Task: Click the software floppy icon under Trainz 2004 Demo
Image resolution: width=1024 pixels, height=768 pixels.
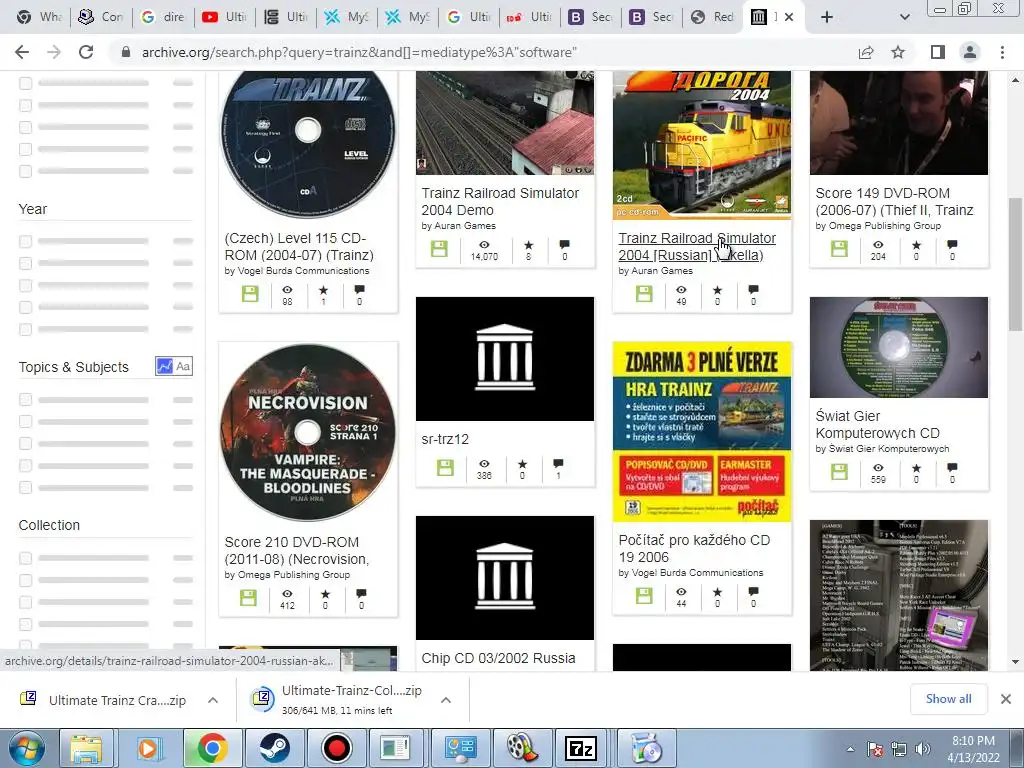Action: coord(439,249)
